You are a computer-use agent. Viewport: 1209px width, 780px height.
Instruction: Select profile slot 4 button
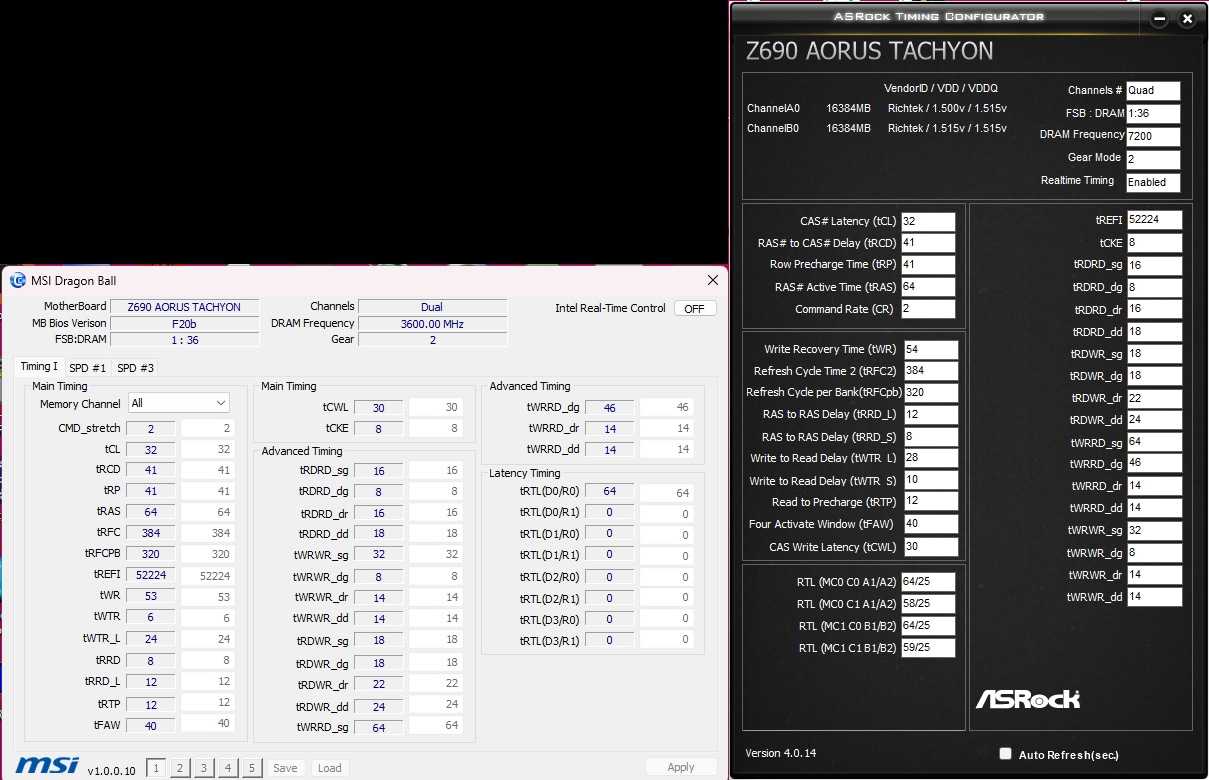tap(228, 768)
